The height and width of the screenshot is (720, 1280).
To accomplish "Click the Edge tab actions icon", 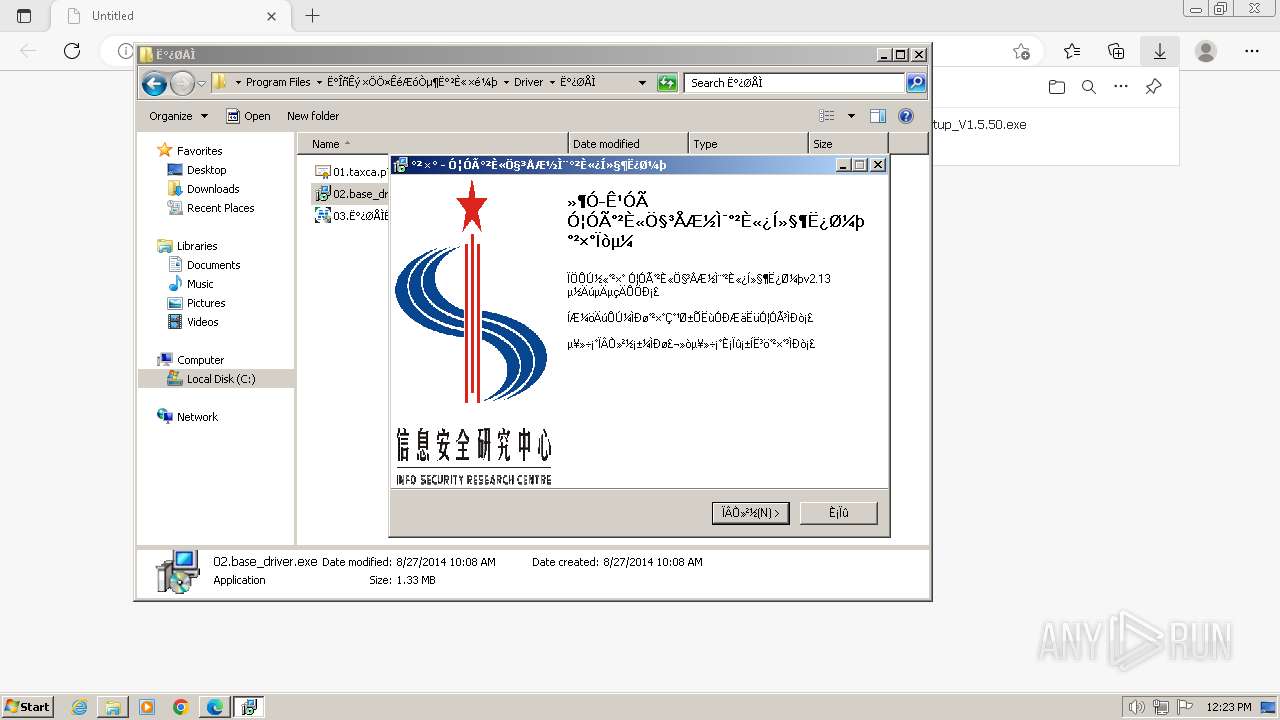I will [24, 16].
